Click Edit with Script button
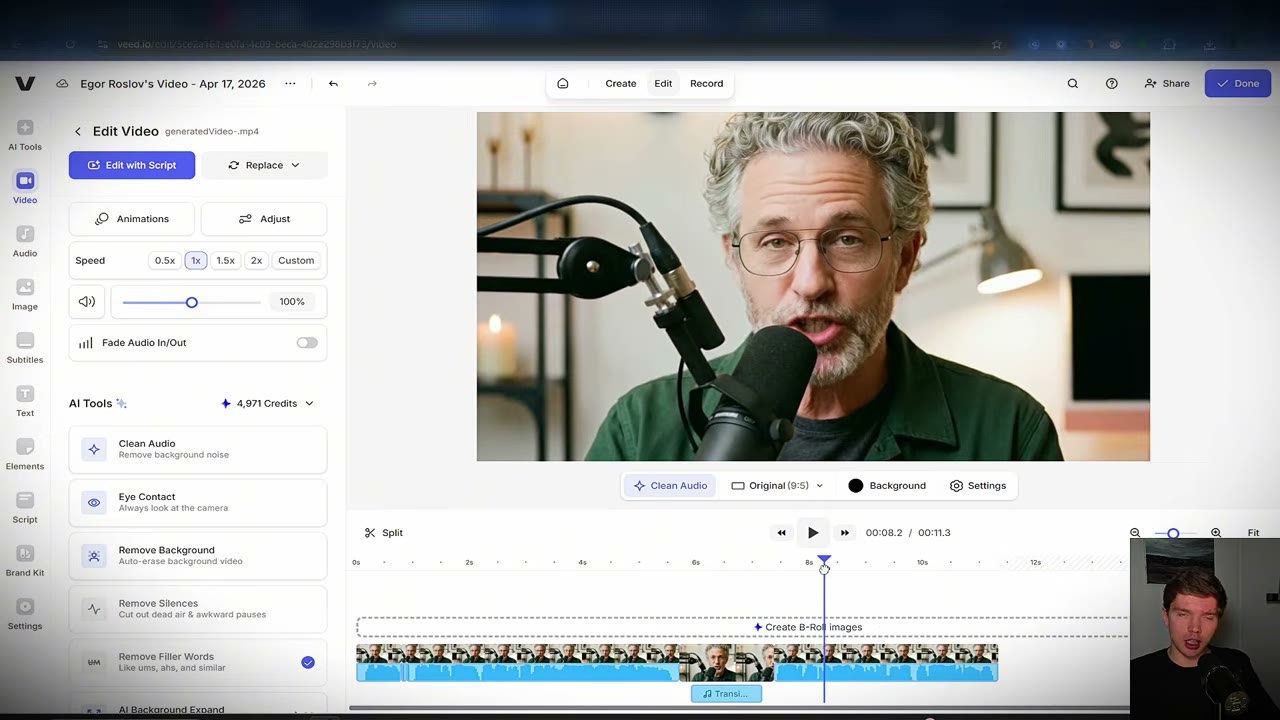The width and height of the screenshot is (1280, 720). (x=132, y=165)
